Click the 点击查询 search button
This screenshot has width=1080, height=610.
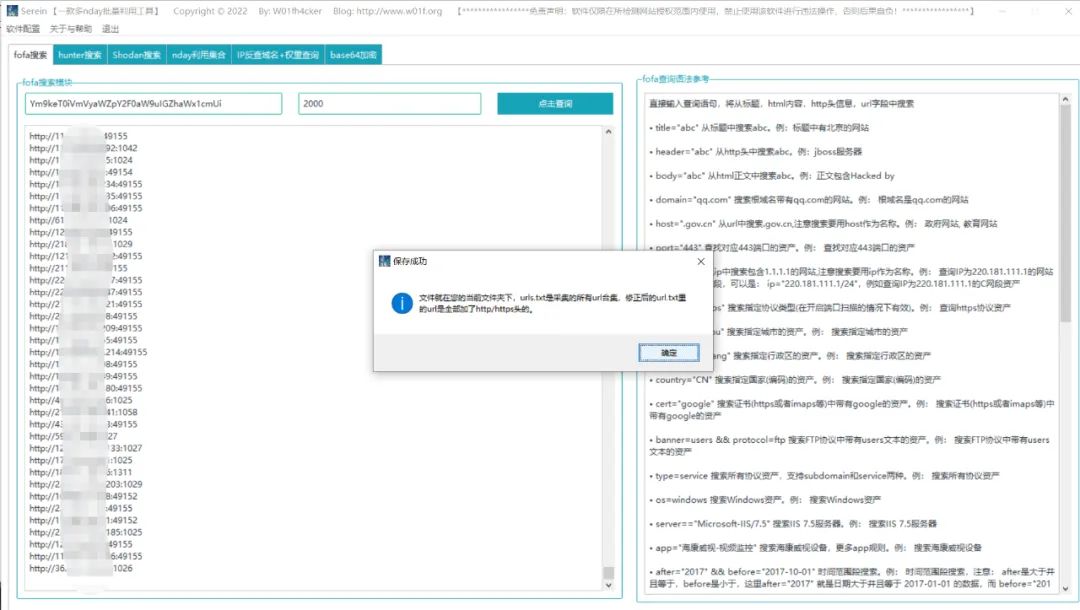pyautogui.click(x=555, y=103)
